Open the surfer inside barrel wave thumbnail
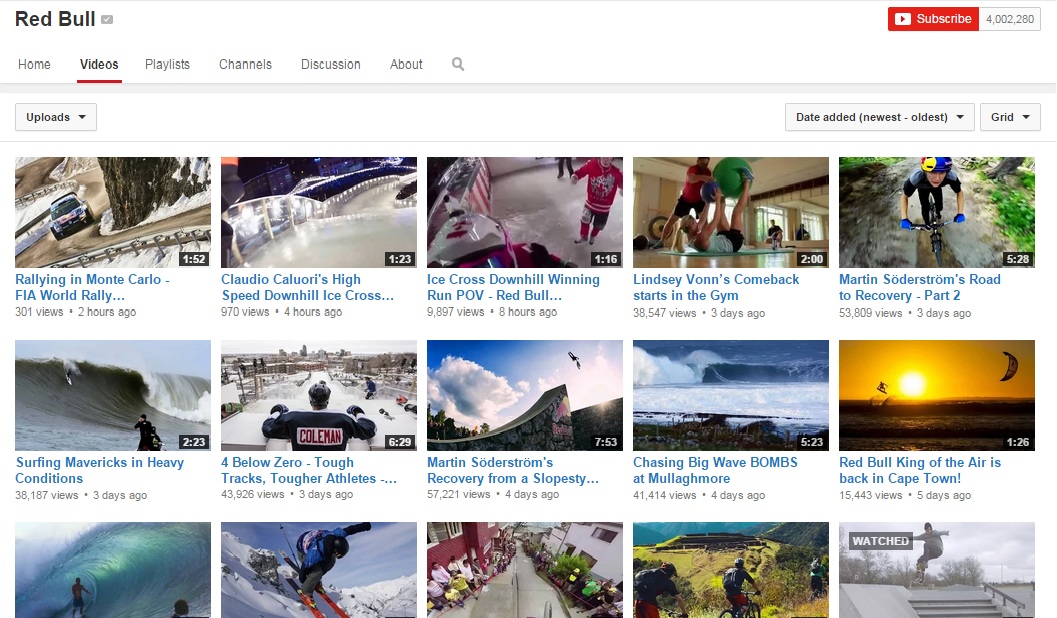The height and width of the screenshot is (618, 1057). (113, 570)
